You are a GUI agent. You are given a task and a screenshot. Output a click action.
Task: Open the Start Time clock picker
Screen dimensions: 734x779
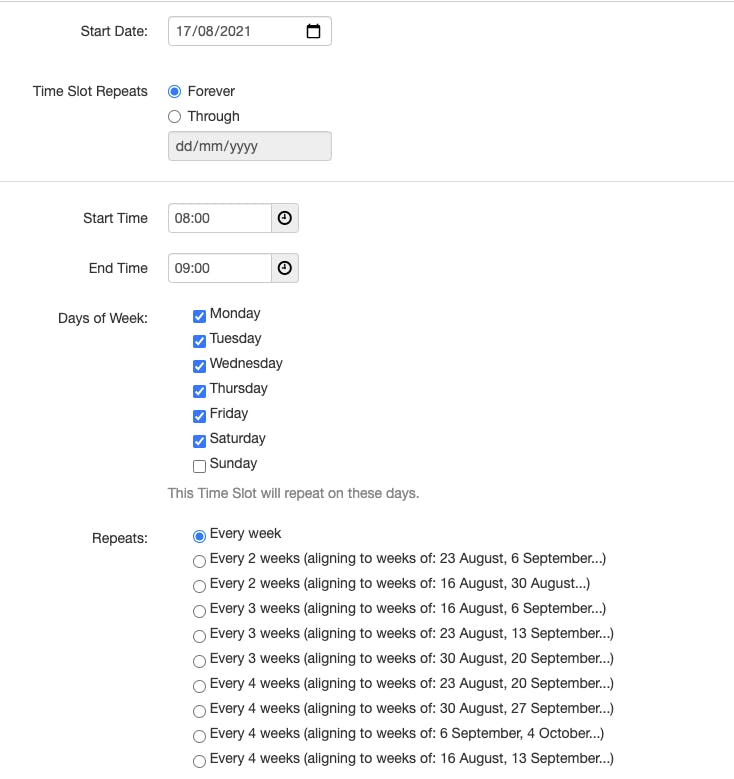(x=285, y=218)
